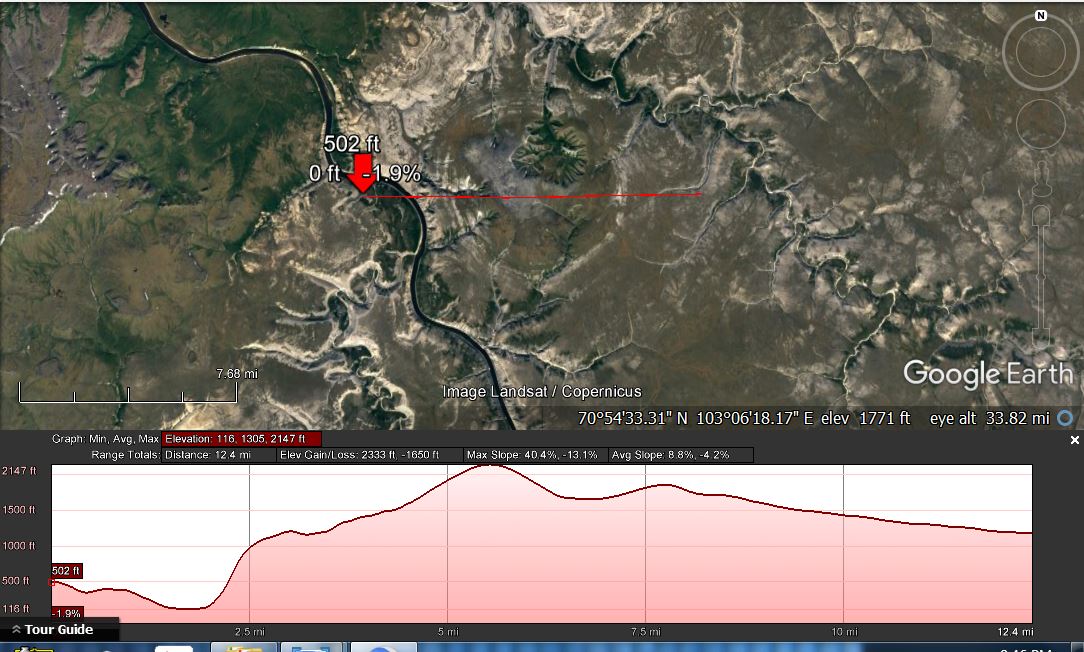Click the elevation graph's highest peak
Viewport: 1084px width, 652px height.
pyautogui.click(x=491, y=466)
